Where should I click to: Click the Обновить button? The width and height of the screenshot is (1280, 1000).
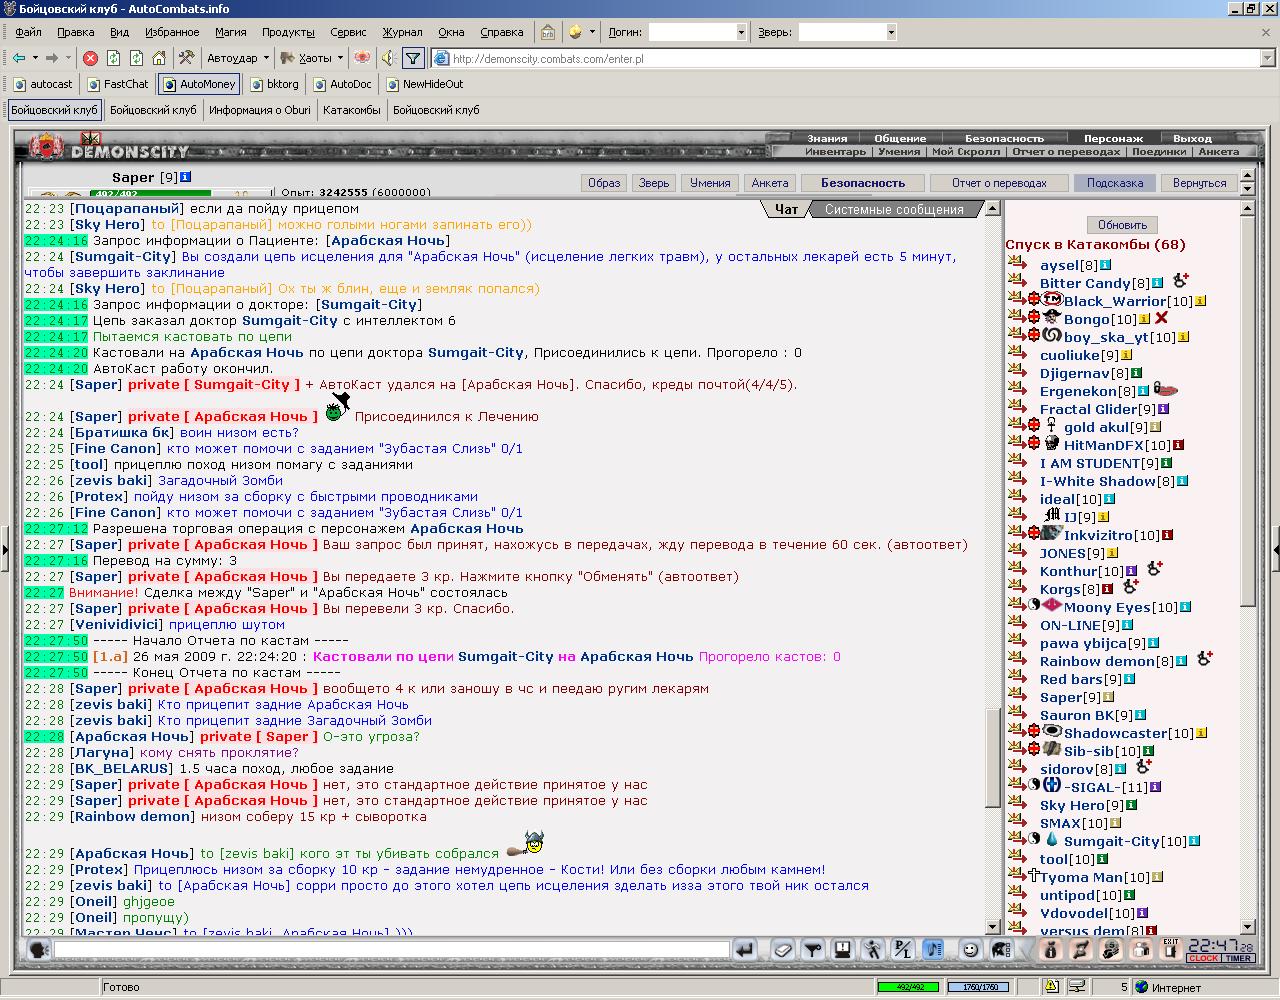pos(1122,225)
